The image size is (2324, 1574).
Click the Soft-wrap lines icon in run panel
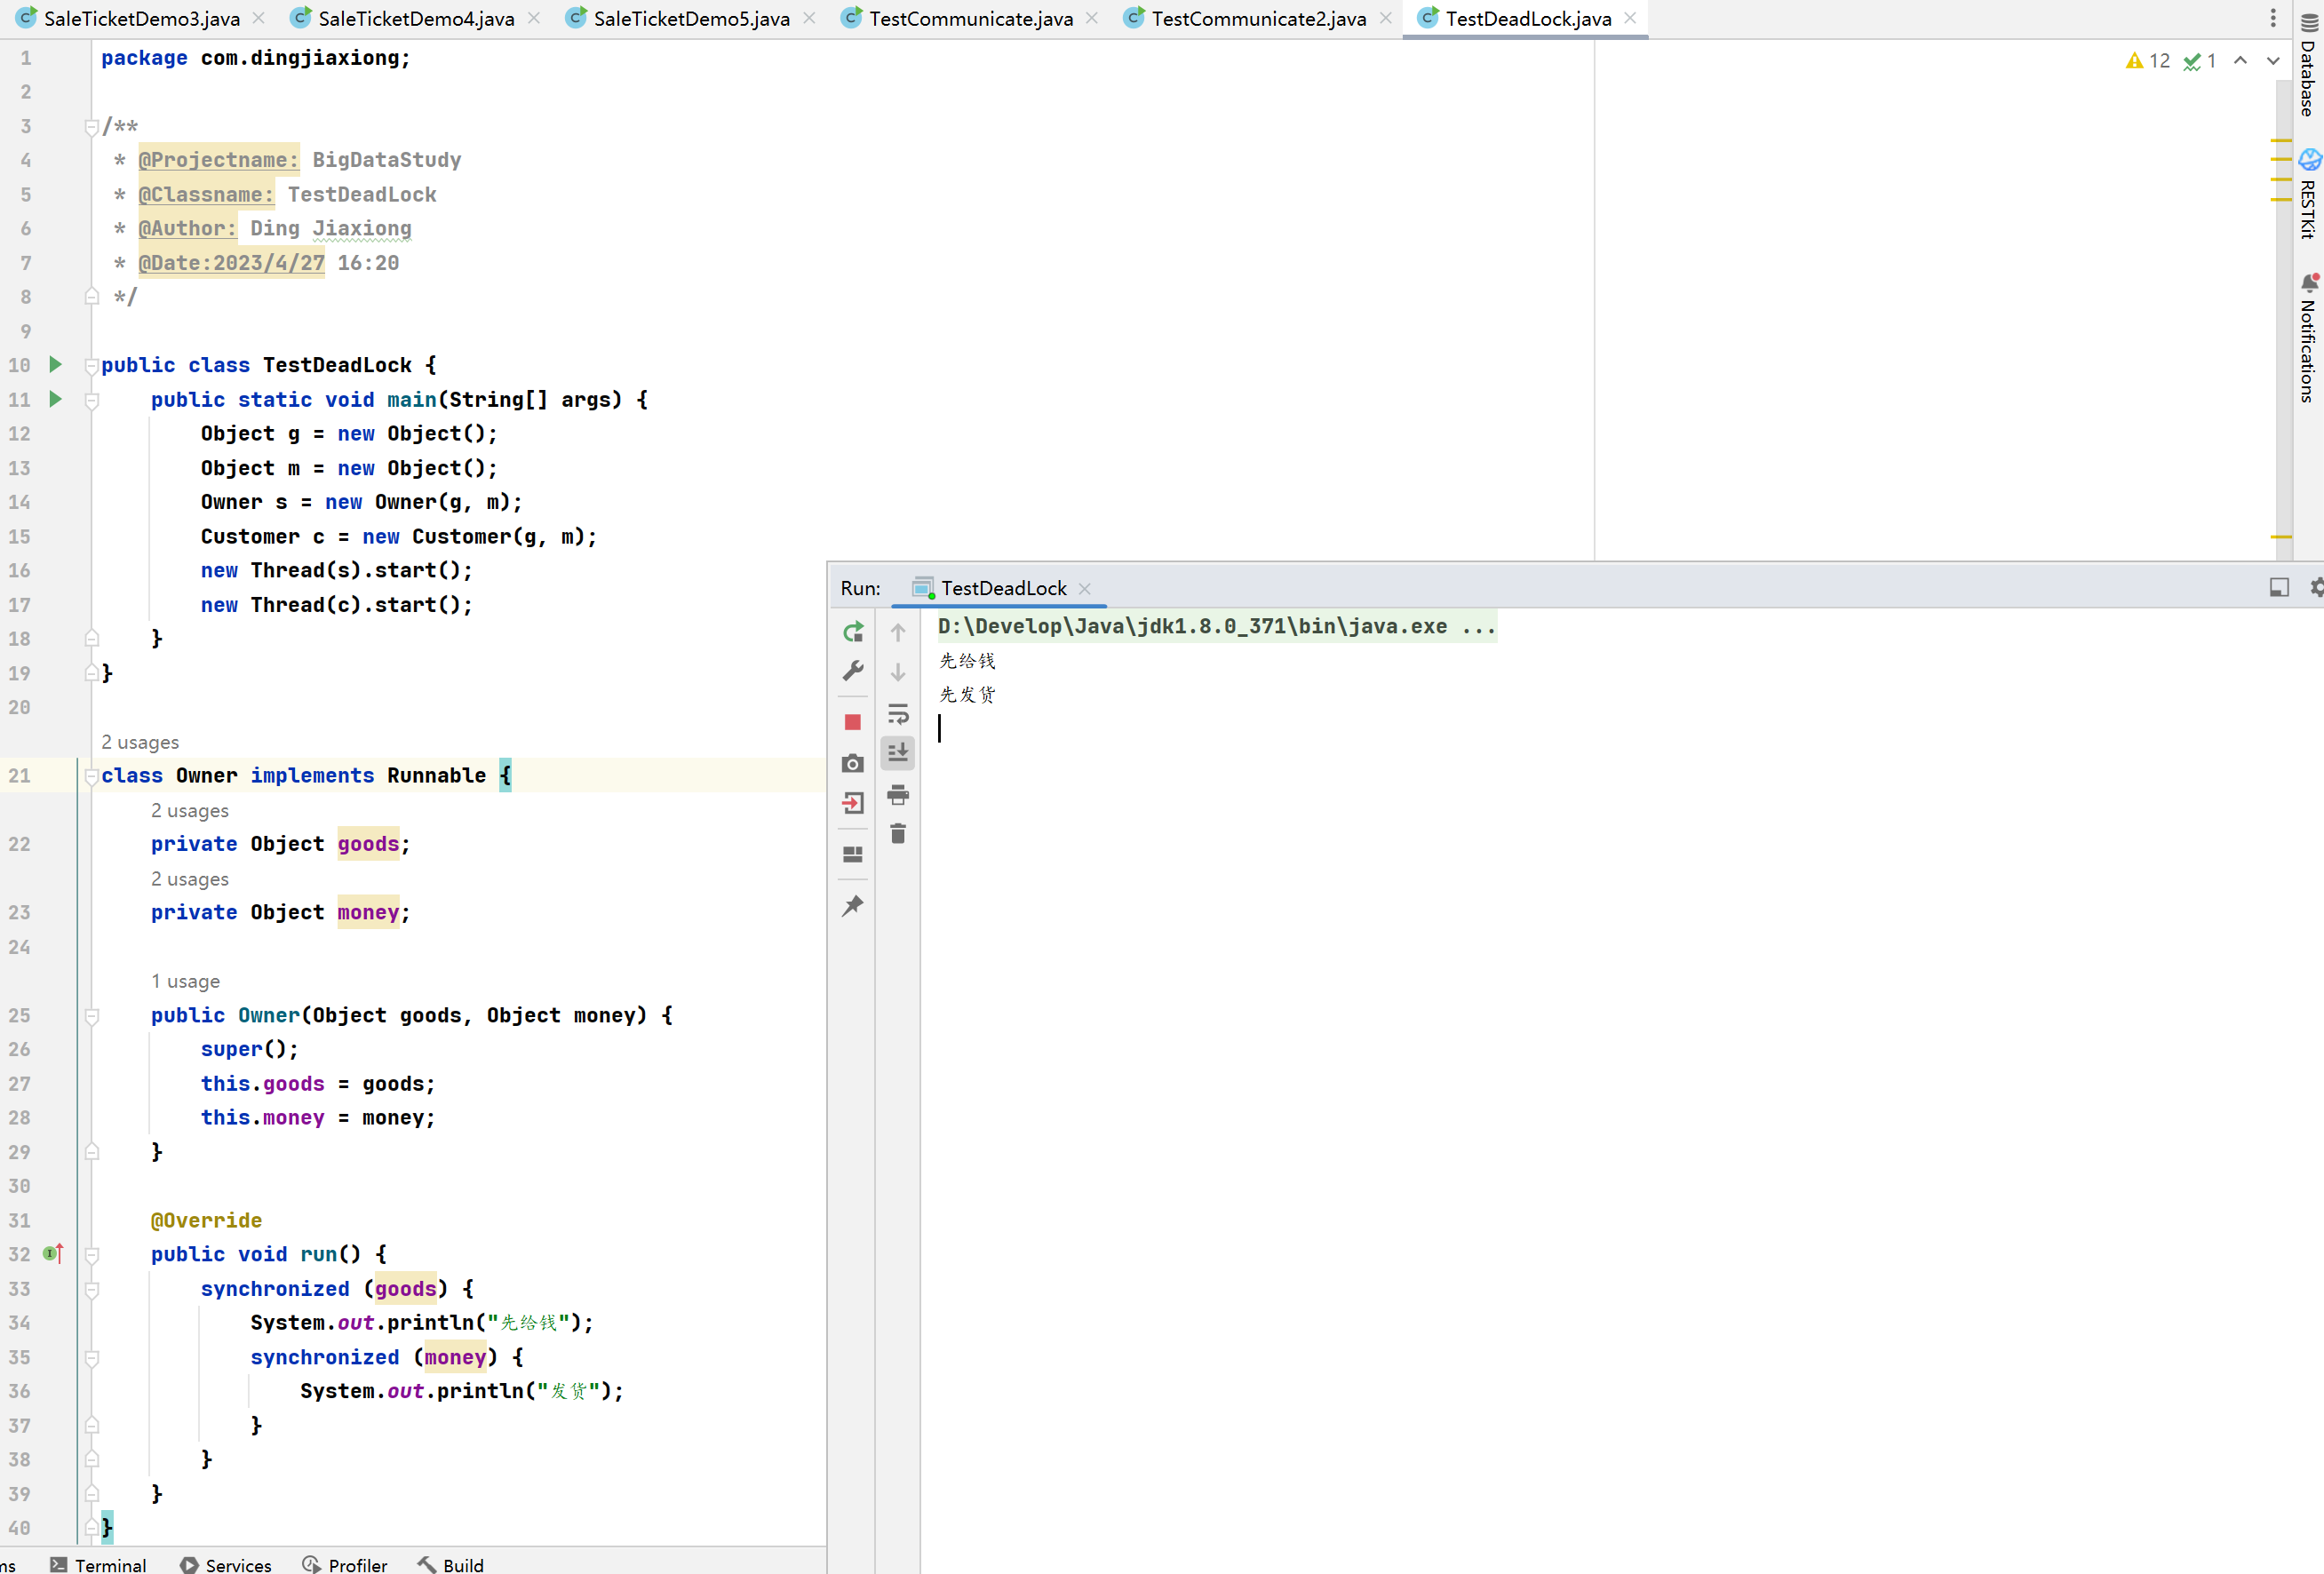tap(899, 713)
